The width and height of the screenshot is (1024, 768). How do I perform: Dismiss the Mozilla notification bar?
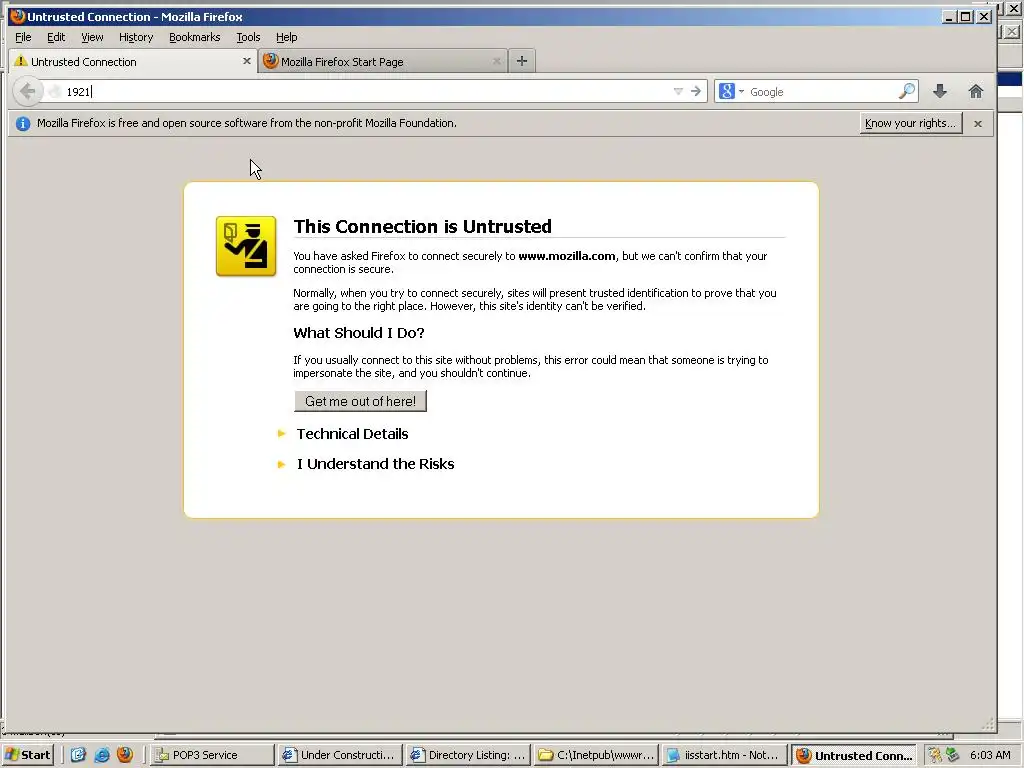coord(978,123)
